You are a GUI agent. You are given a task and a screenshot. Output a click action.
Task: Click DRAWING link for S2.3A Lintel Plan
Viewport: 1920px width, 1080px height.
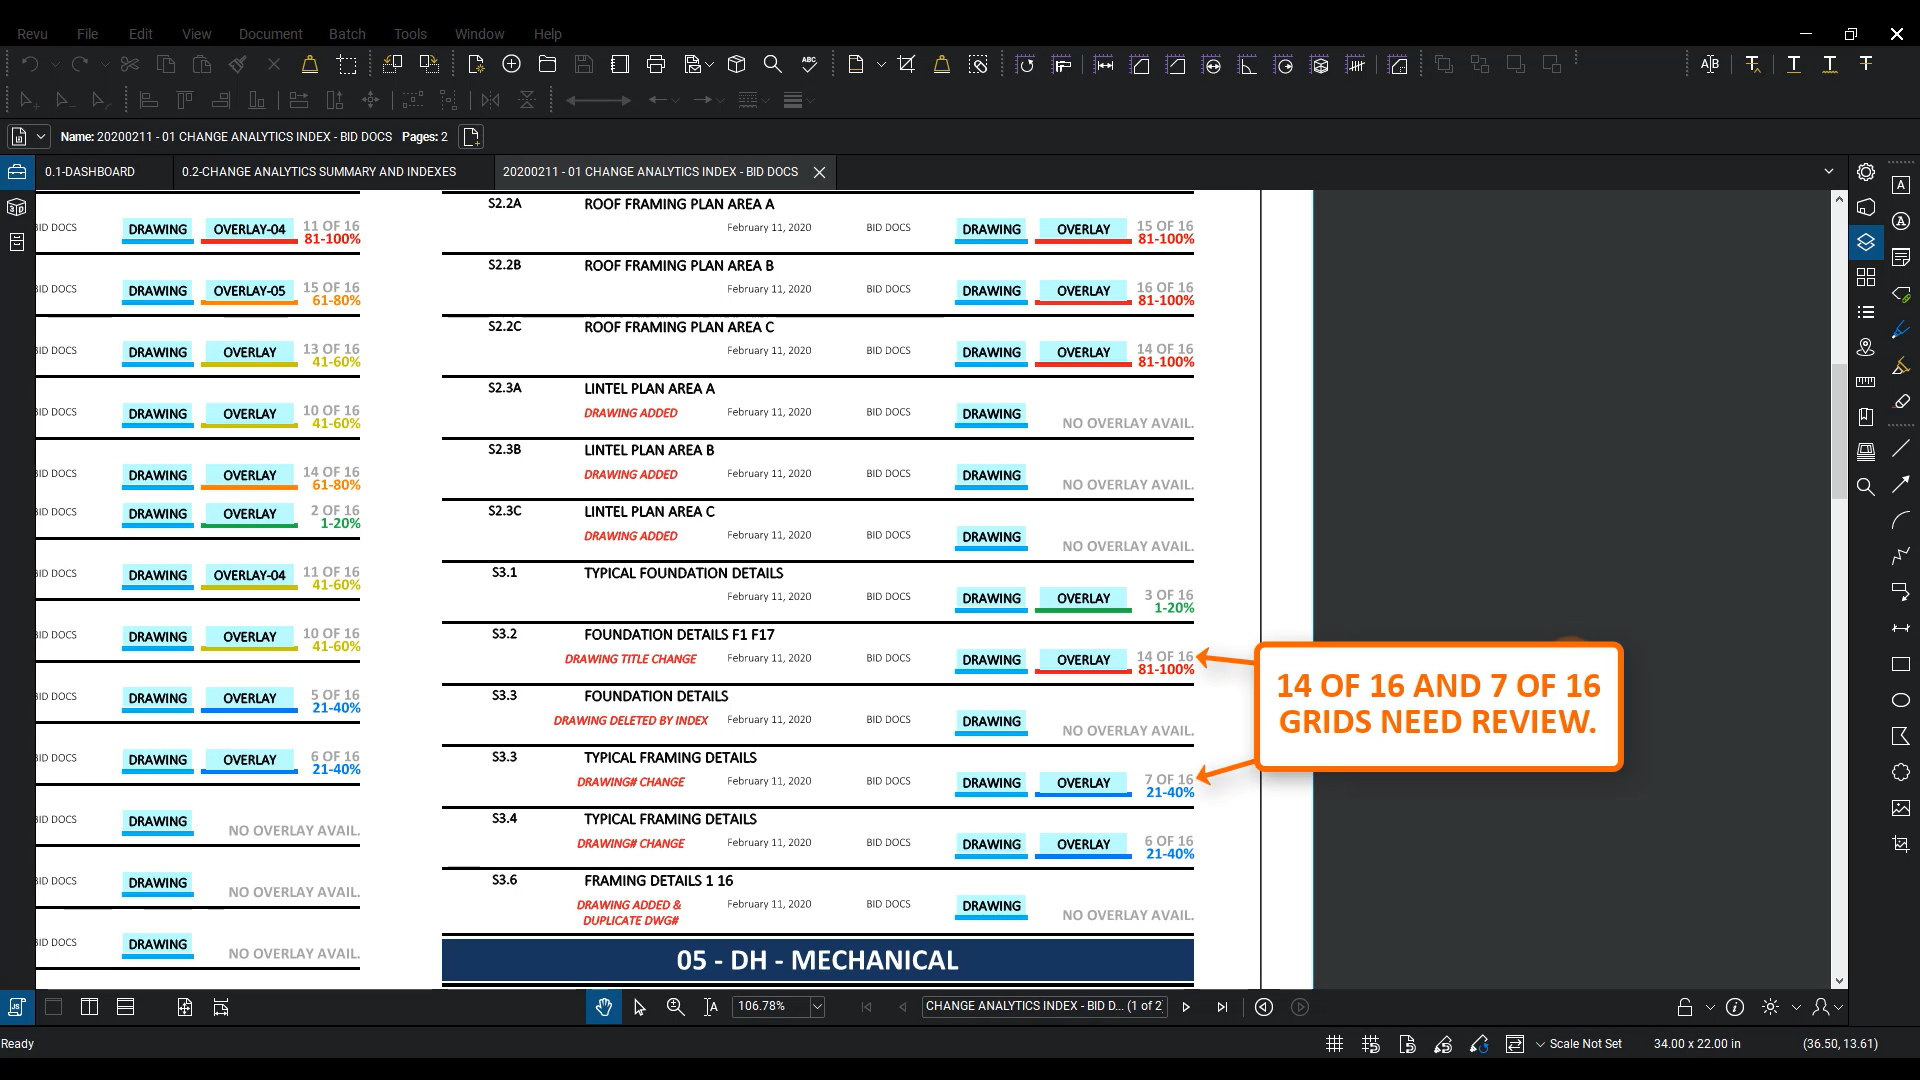(x=991, y=414)
